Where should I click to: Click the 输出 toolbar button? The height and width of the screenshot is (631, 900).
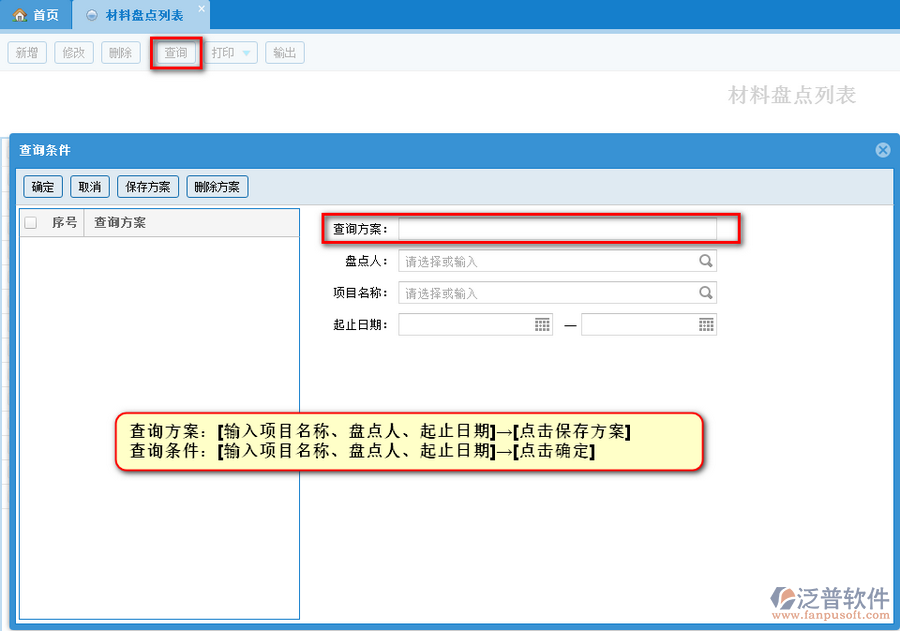(285, 53)
